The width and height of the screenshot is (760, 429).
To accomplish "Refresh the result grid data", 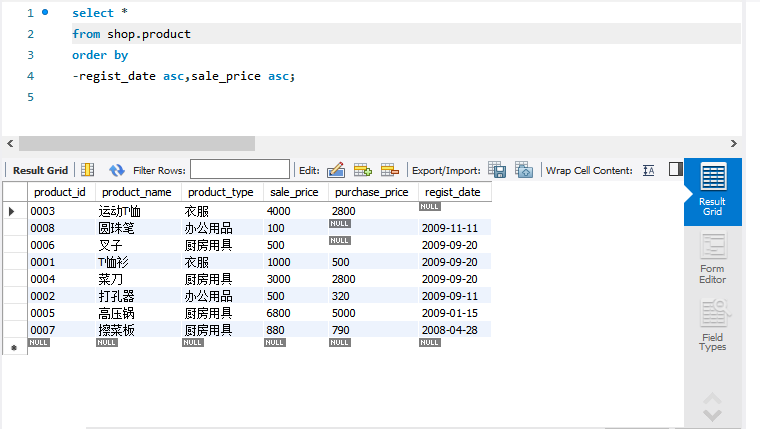I will 116,170.
